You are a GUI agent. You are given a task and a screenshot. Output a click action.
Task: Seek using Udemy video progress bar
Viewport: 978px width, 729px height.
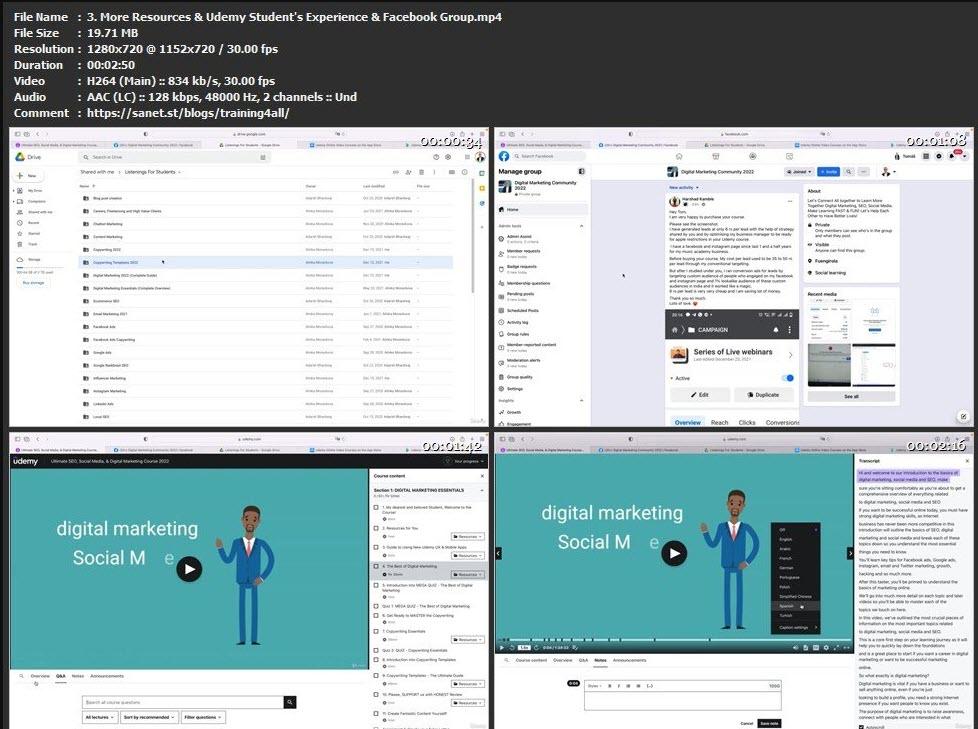[x=674, y=640]
